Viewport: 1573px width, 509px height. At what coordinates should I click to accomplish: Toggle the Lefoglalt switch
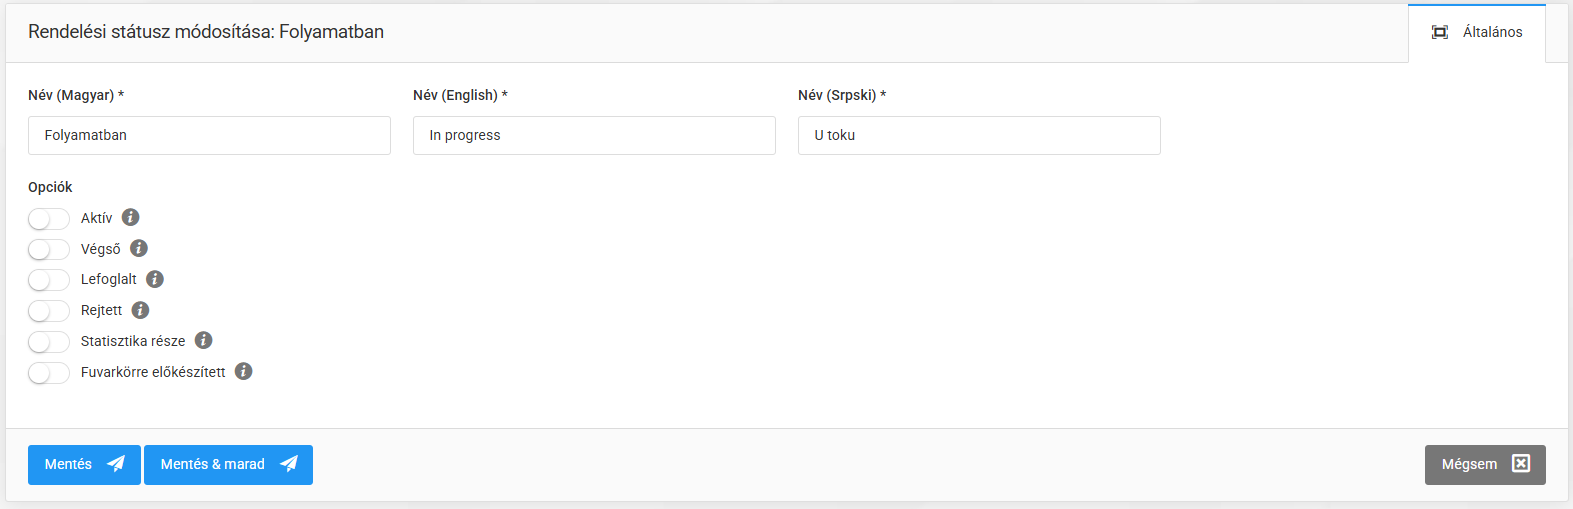49,280
